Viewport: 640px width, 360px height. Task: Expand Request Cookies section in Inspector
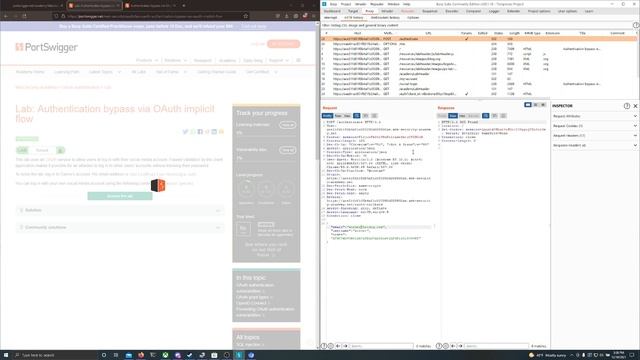pyautogui.click(x=595, y=126)
